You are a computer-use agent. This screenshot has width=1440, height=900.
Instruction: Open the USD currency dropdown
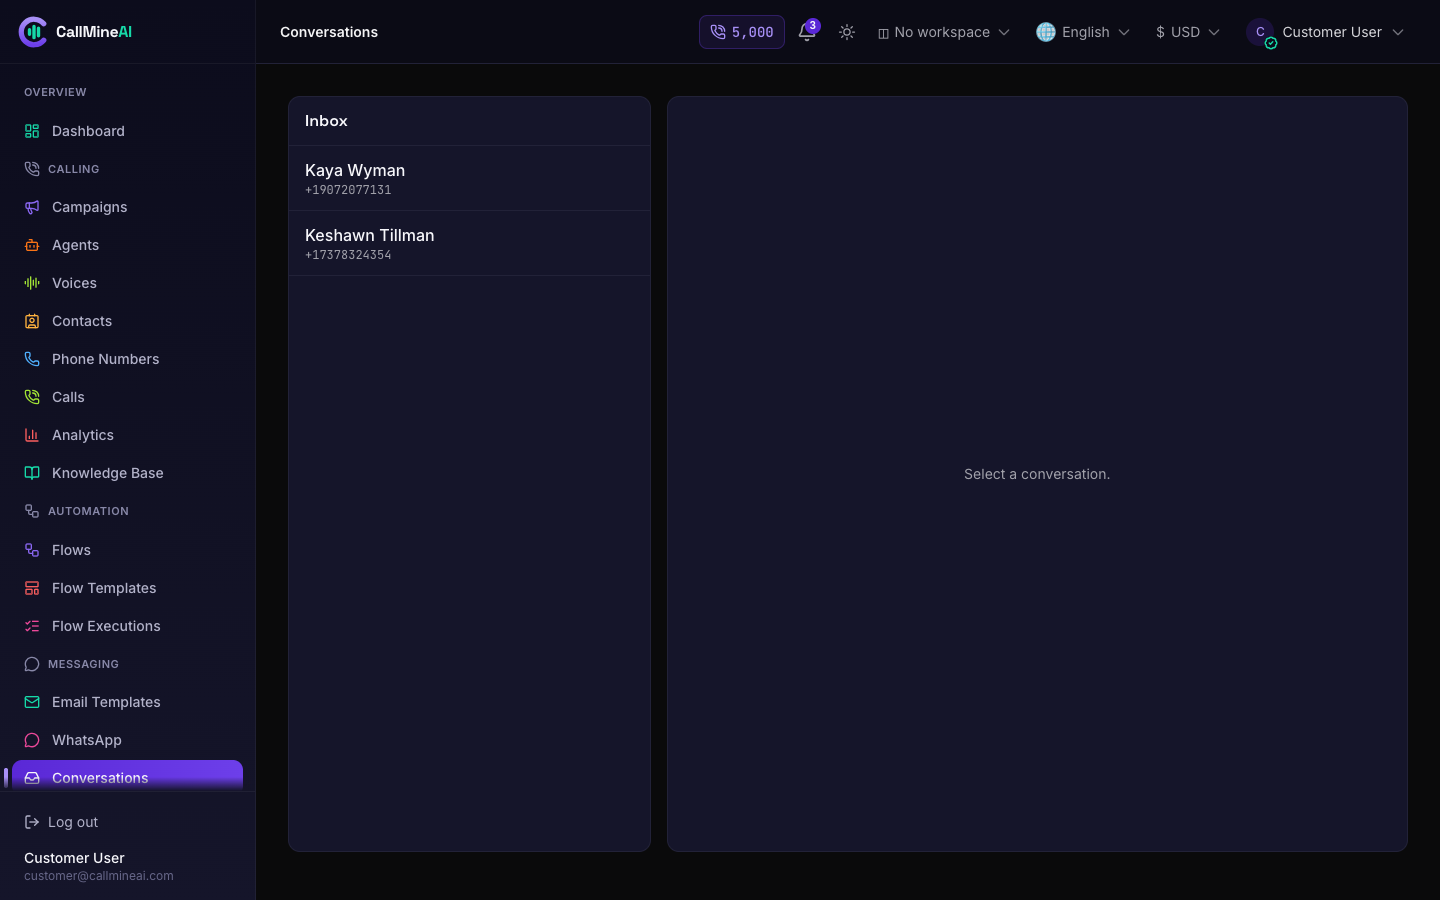point(1188,32)
